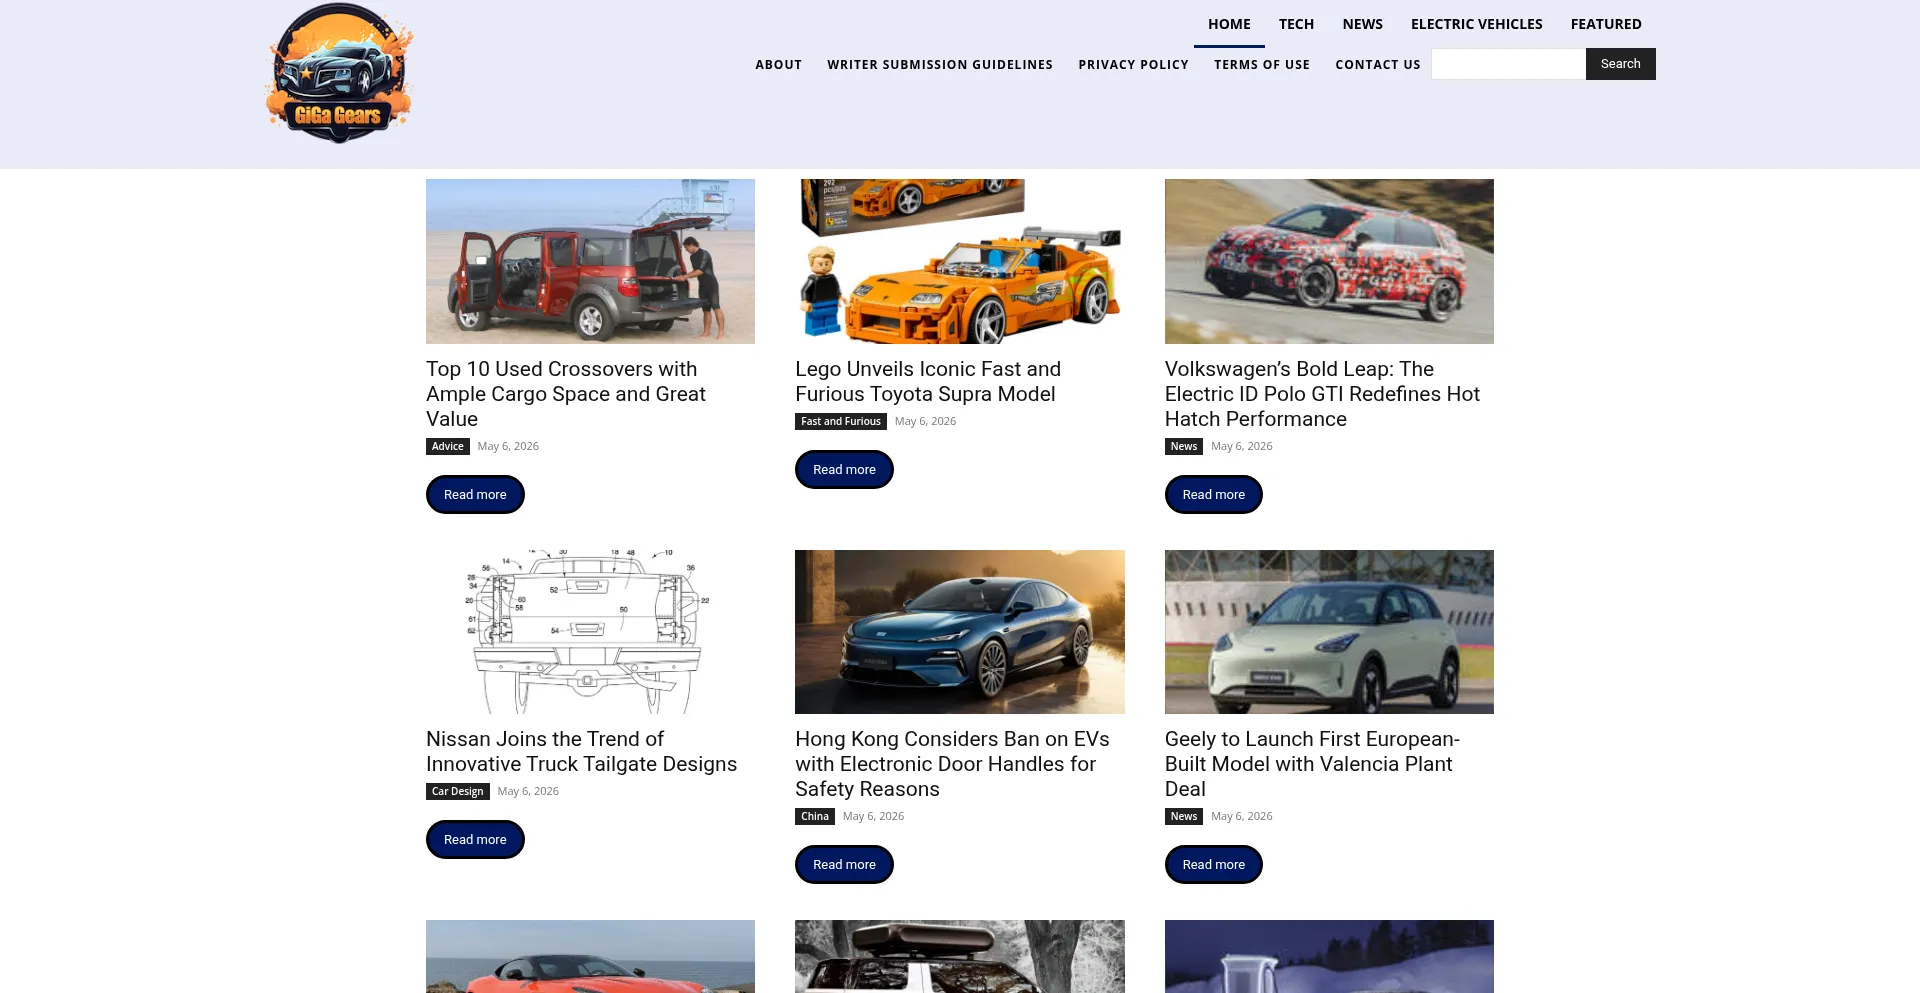1920x993 pixels.
Task: Click the Search button
Action: coord(1620,64)
